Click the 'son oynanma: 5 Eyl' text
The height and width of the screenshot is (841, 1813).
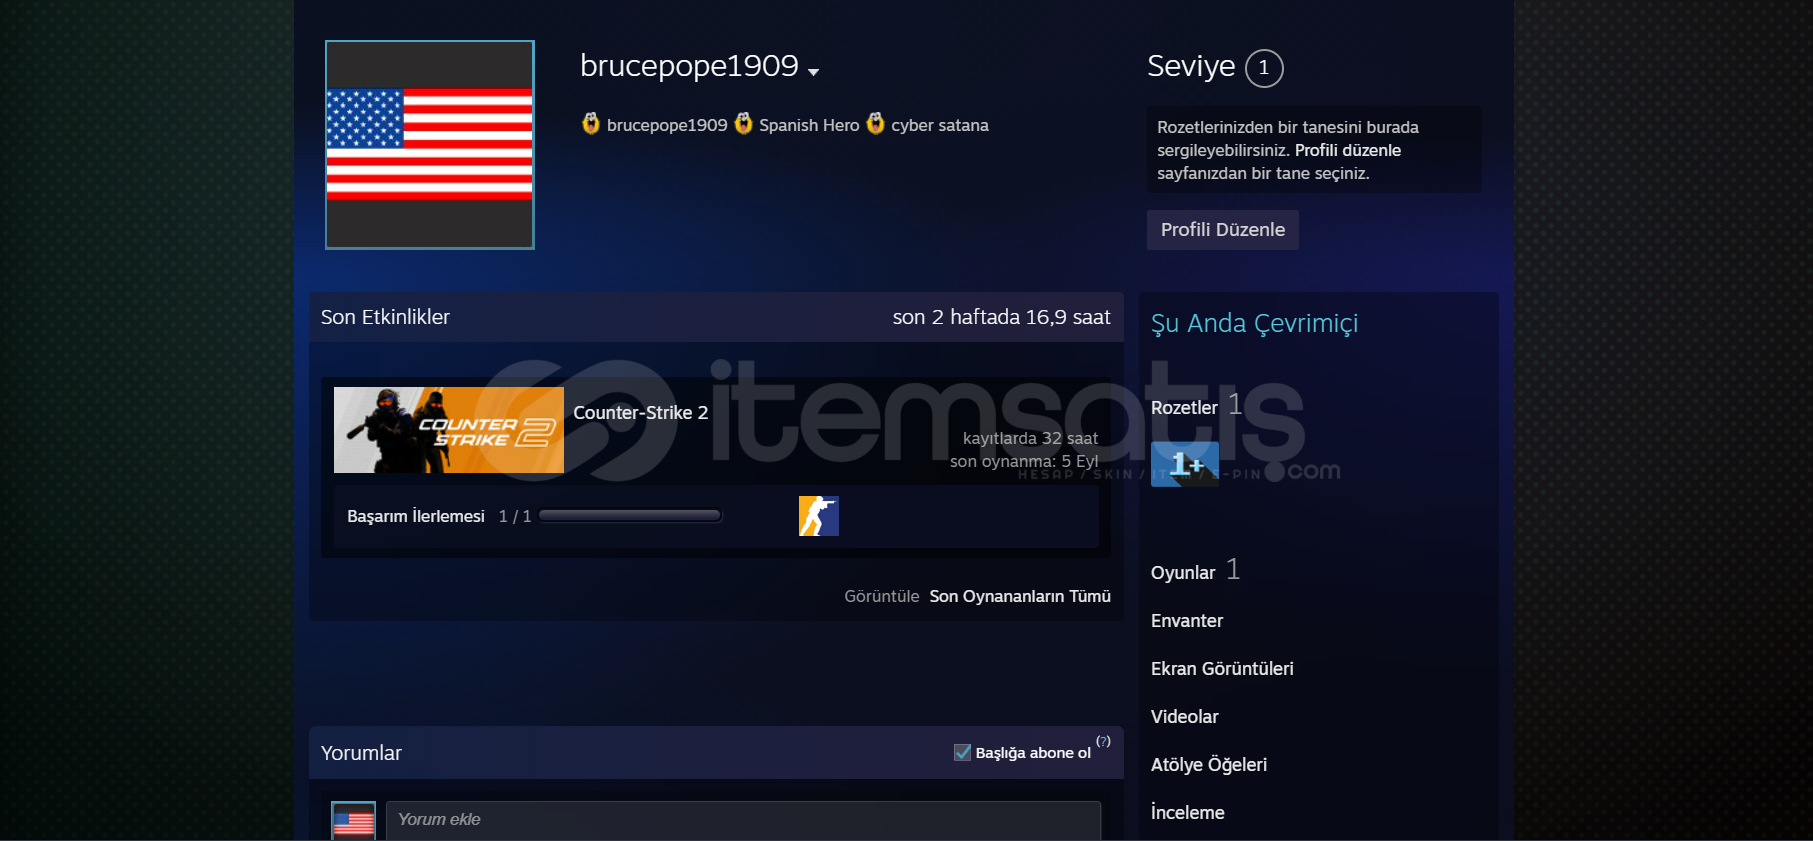1024,461
